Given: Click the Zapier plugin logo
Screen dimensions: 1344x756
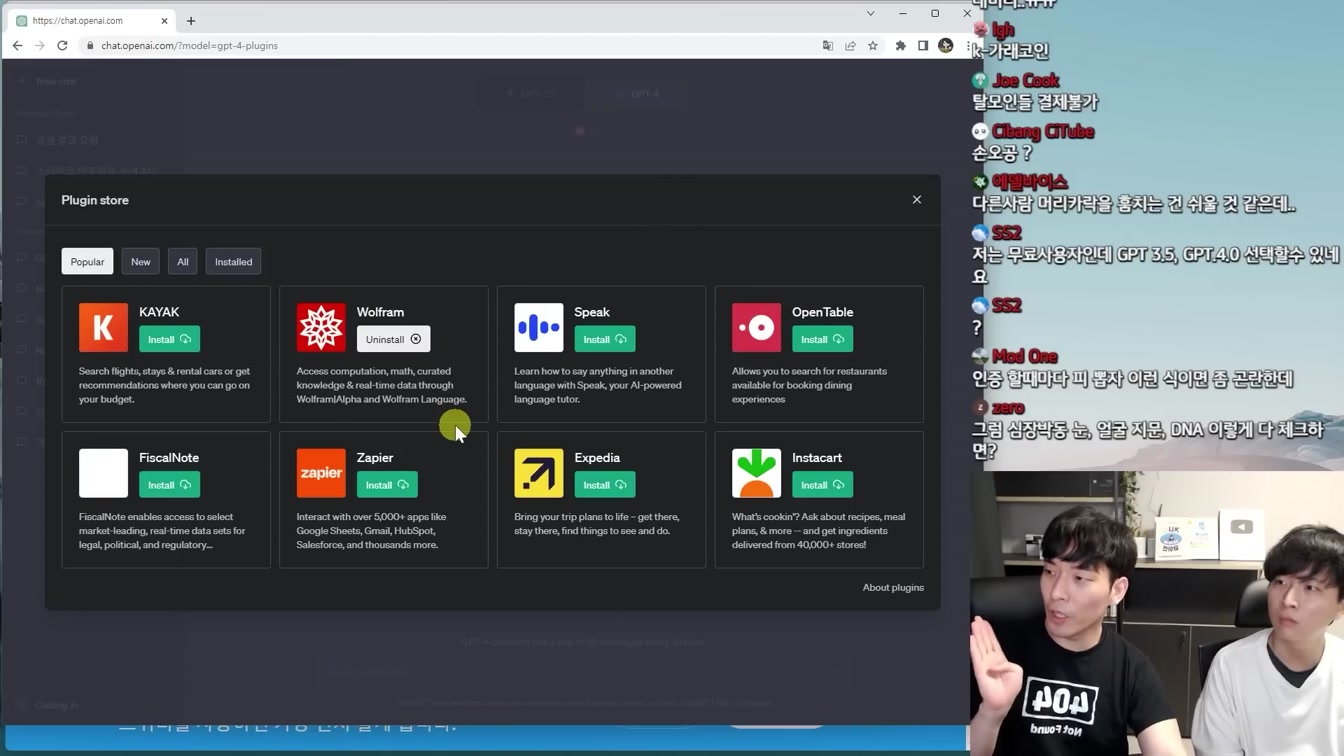Looking at the screenshot, I should point(321,473).
